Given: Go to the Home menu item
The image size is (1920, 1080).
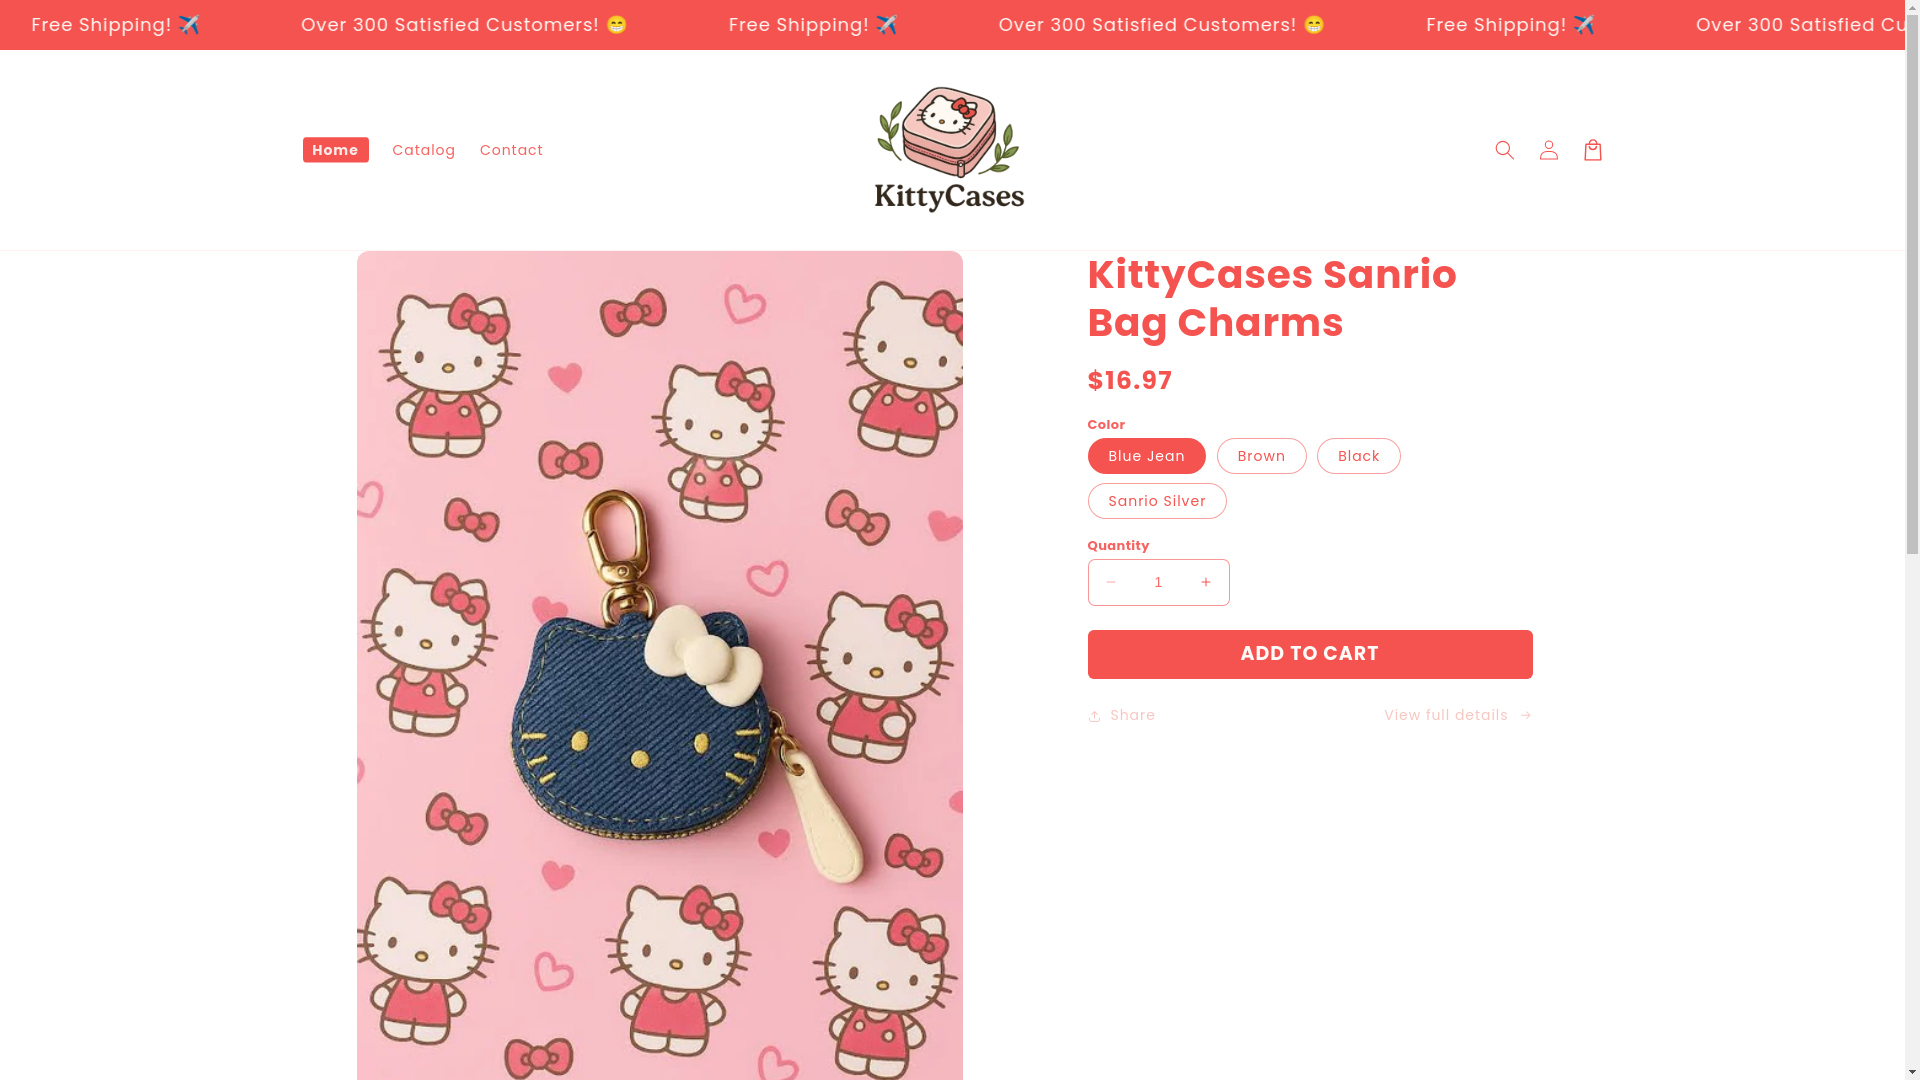Looking at the screenshot, I should 335,150.
